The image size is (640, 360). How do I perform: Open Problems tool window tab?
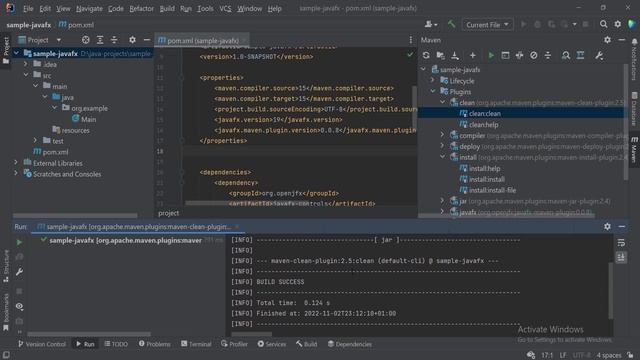point(154,344)
